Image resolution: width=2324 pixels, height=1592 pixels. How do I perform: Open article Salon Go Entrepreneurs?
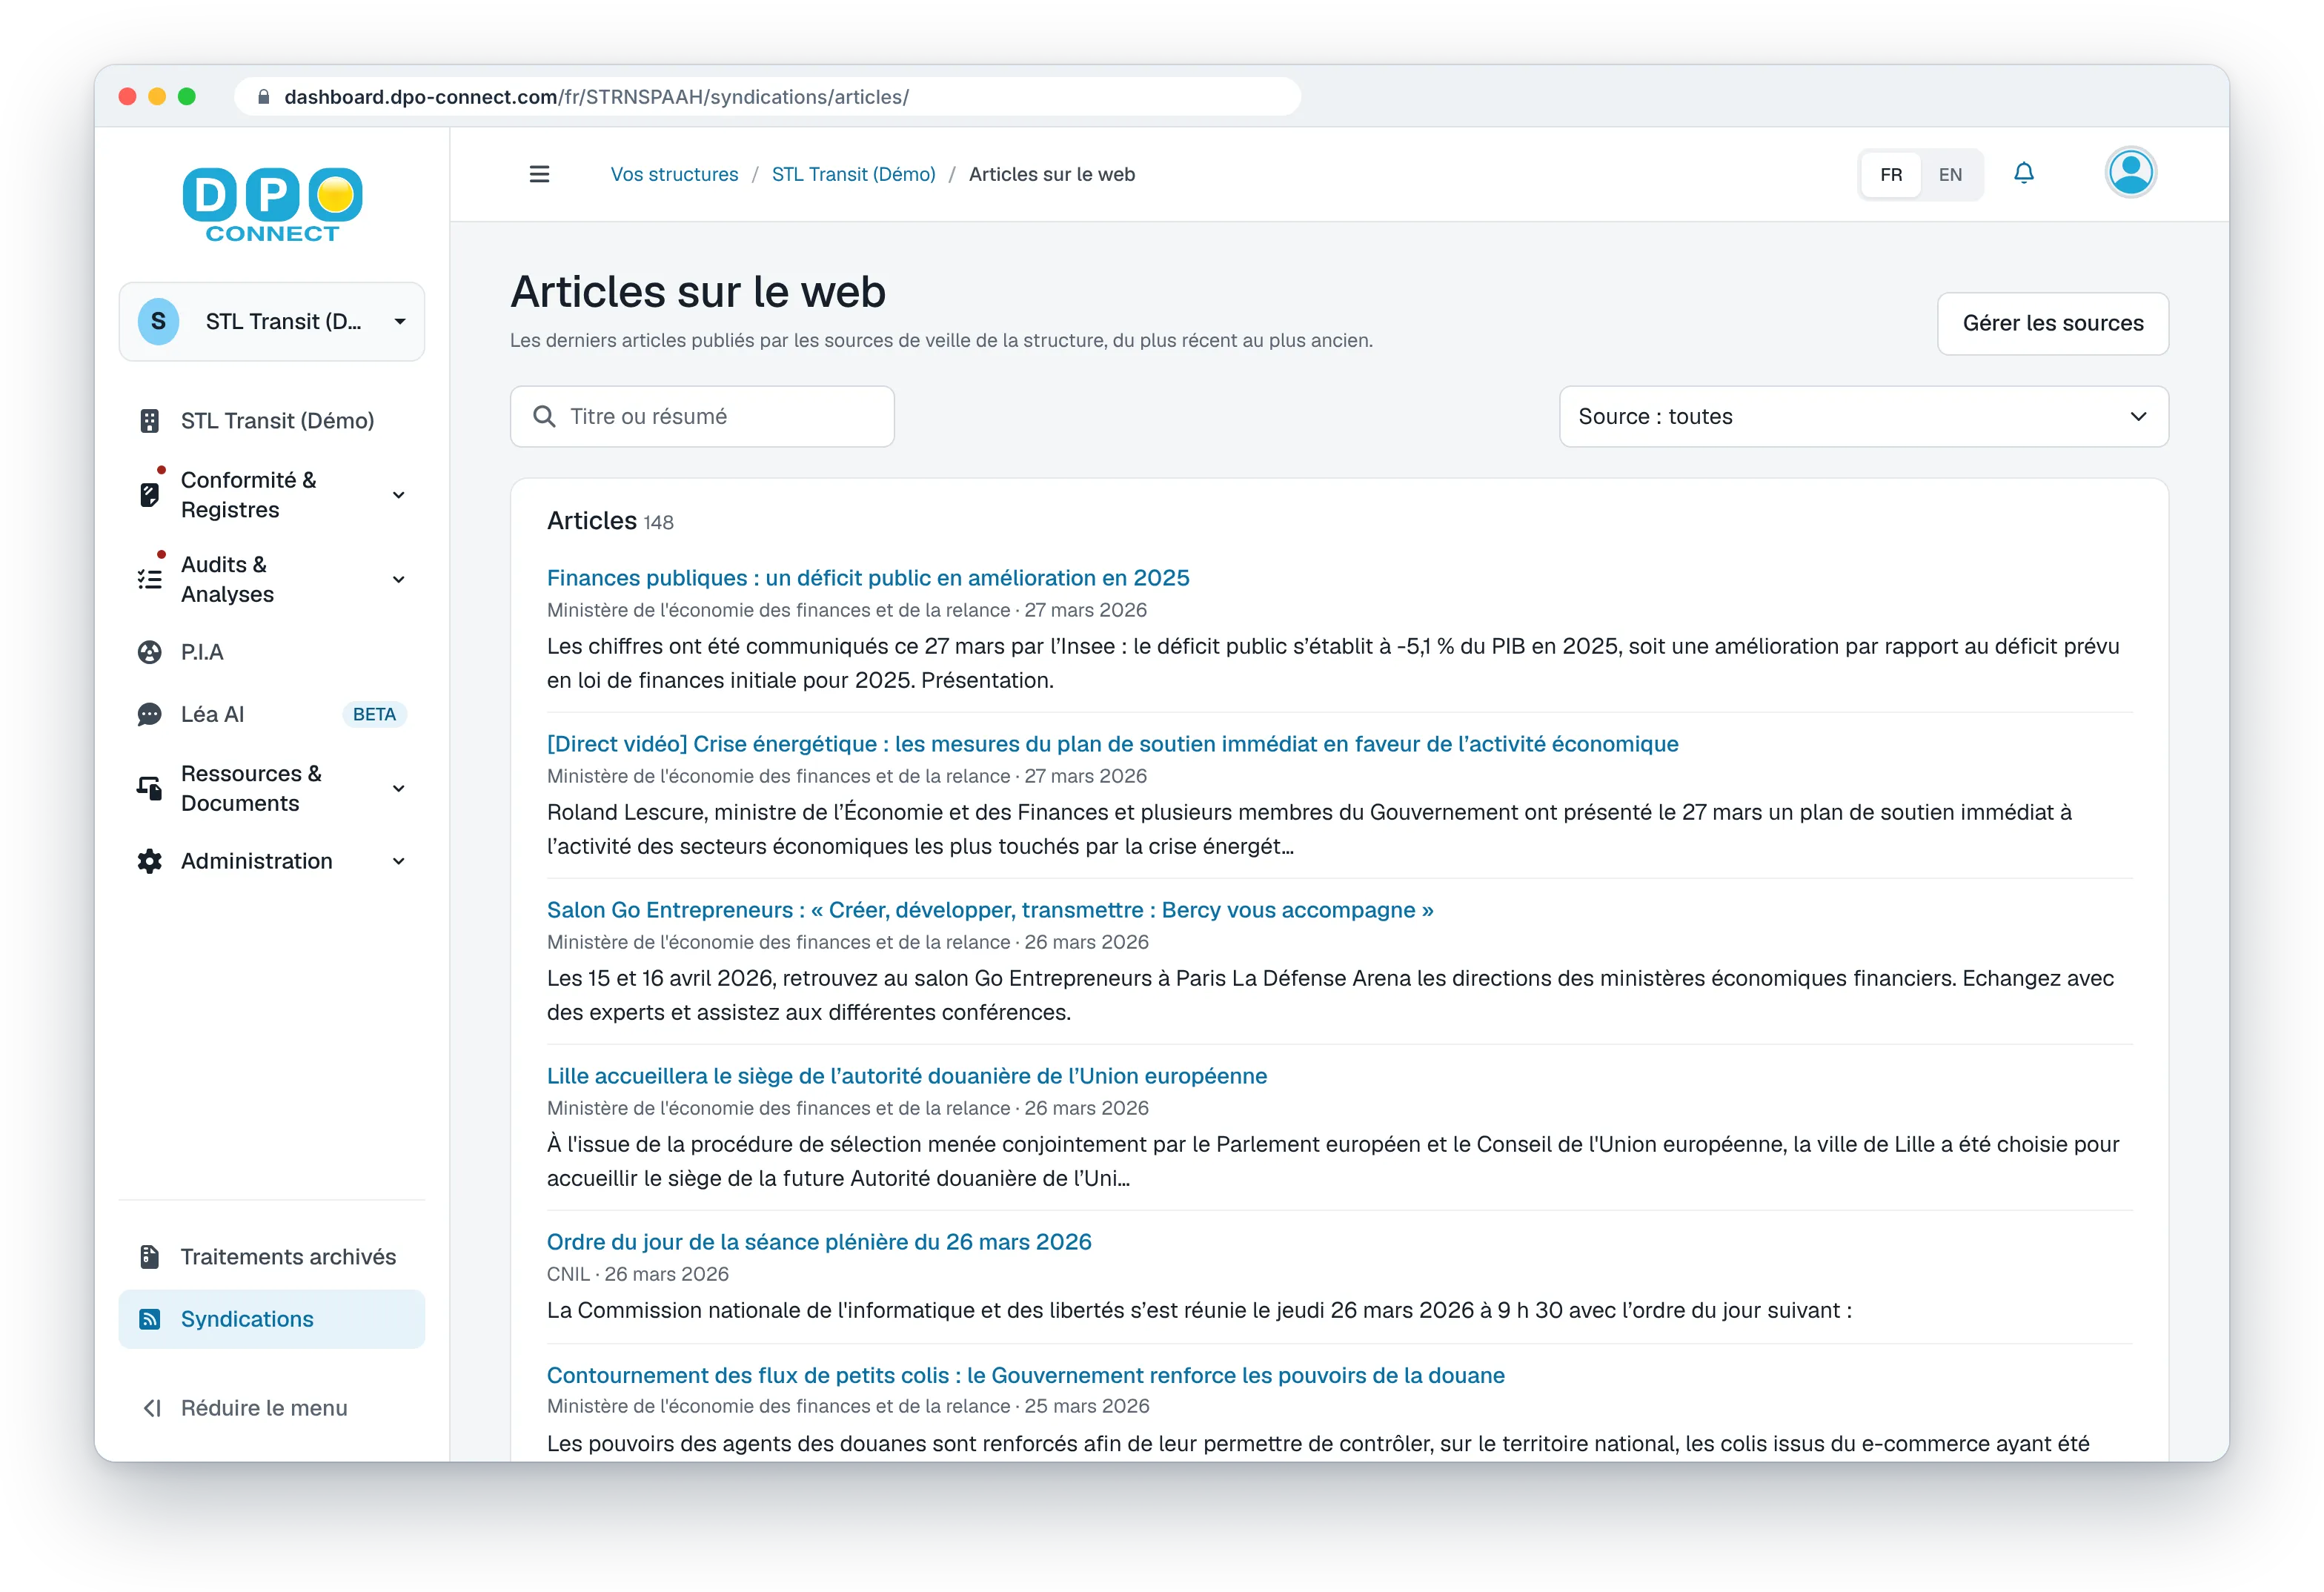point(990,910)
